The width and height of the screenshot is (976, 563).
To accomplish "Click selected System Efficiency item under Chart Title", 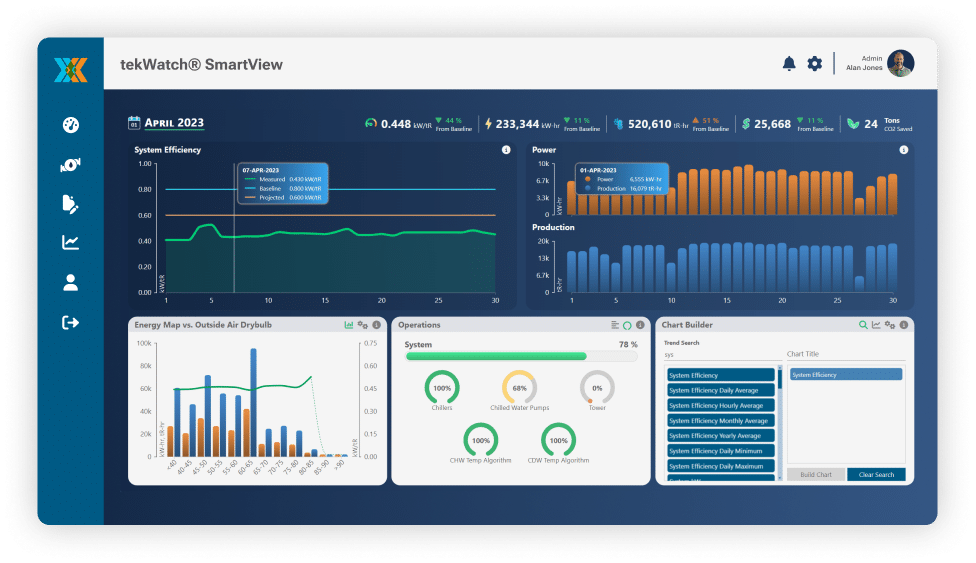I will pos(846,375).
